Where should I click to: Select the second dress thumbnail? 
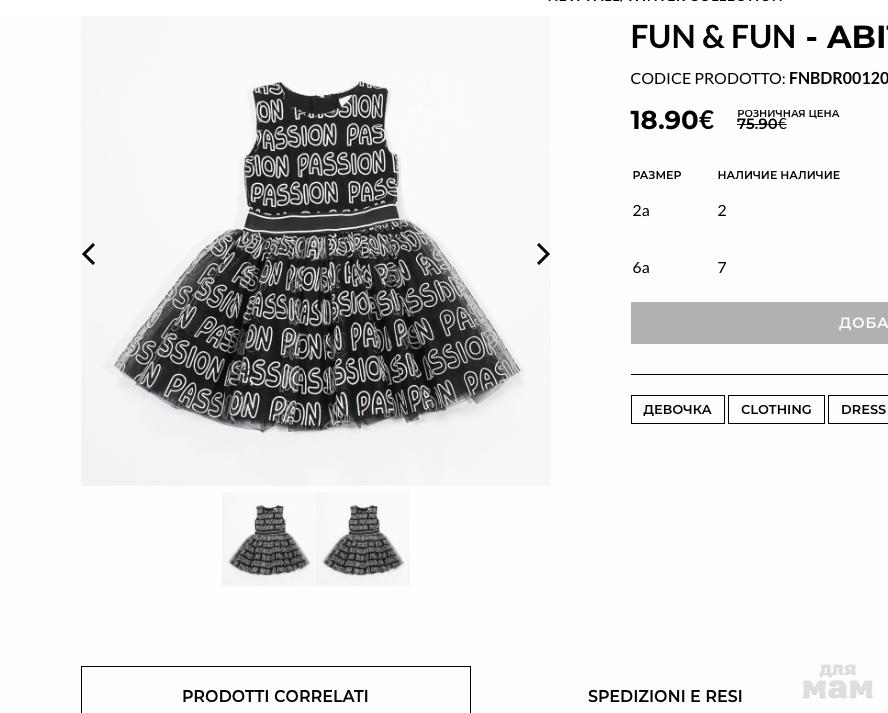(363, 539)
